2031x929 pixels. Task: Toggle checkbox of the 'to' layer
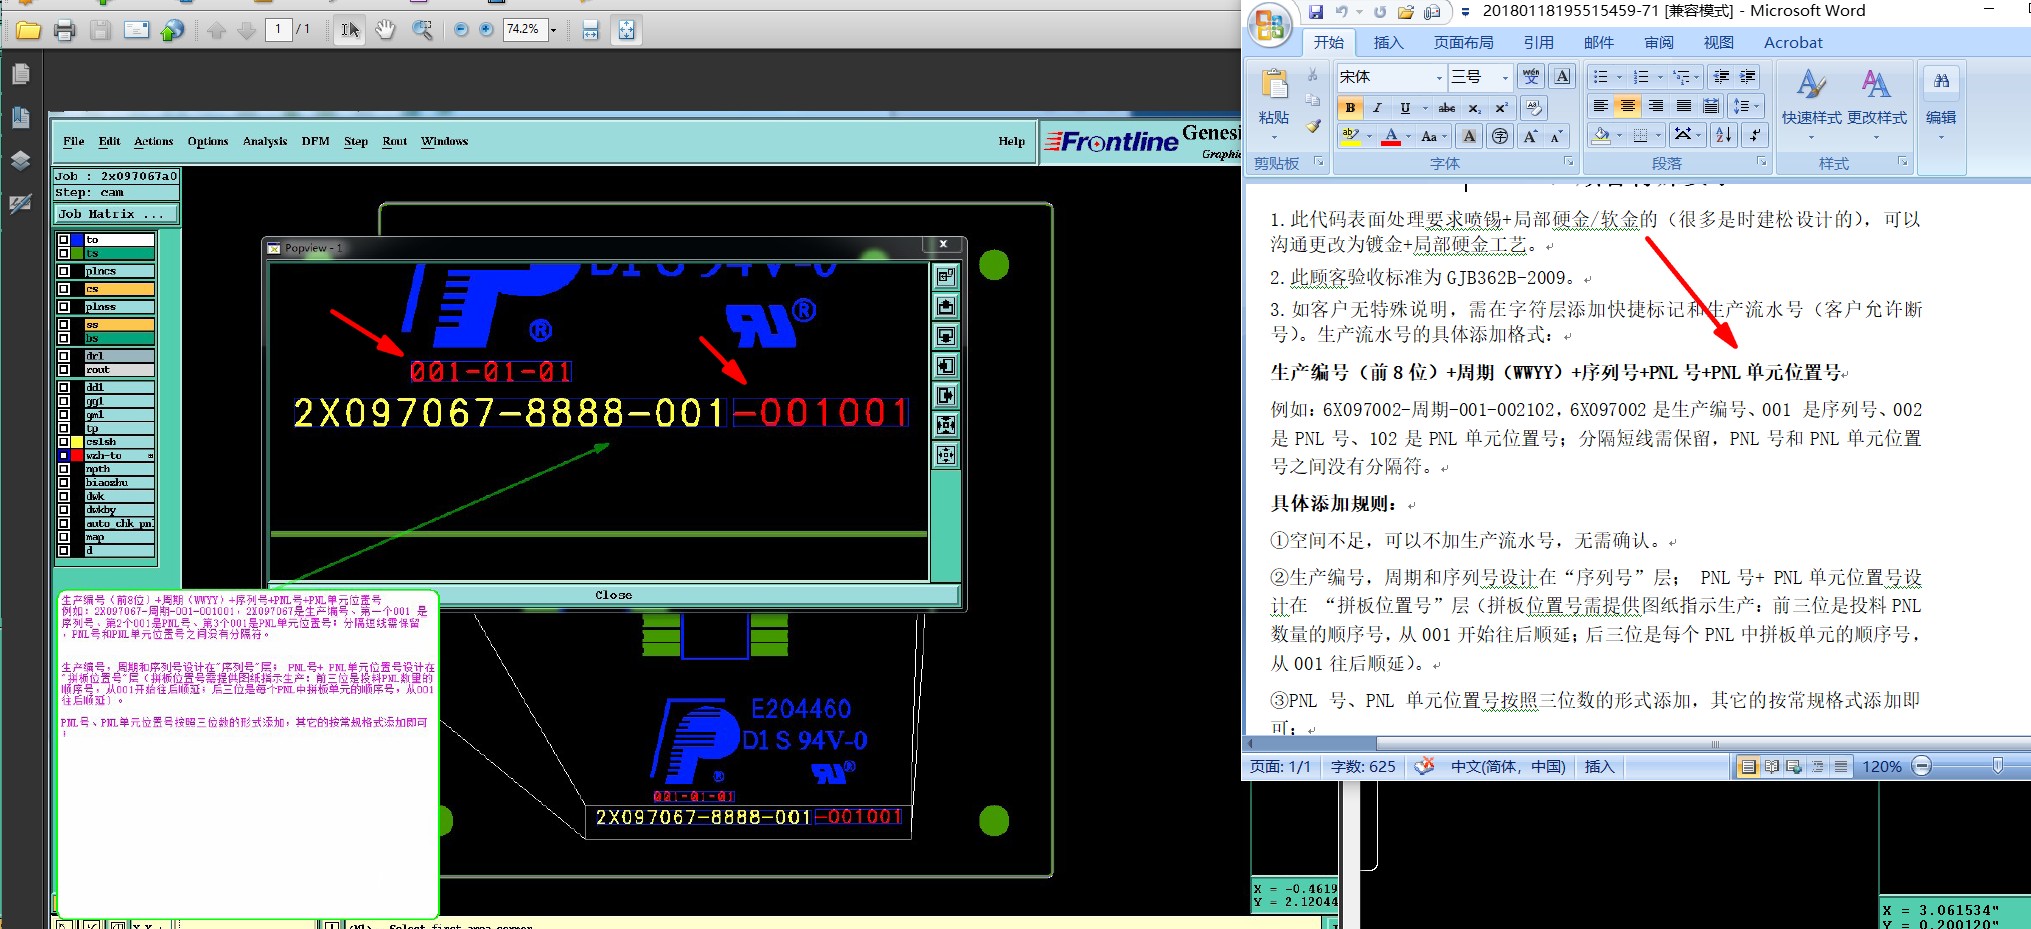(x=64, y=240)
